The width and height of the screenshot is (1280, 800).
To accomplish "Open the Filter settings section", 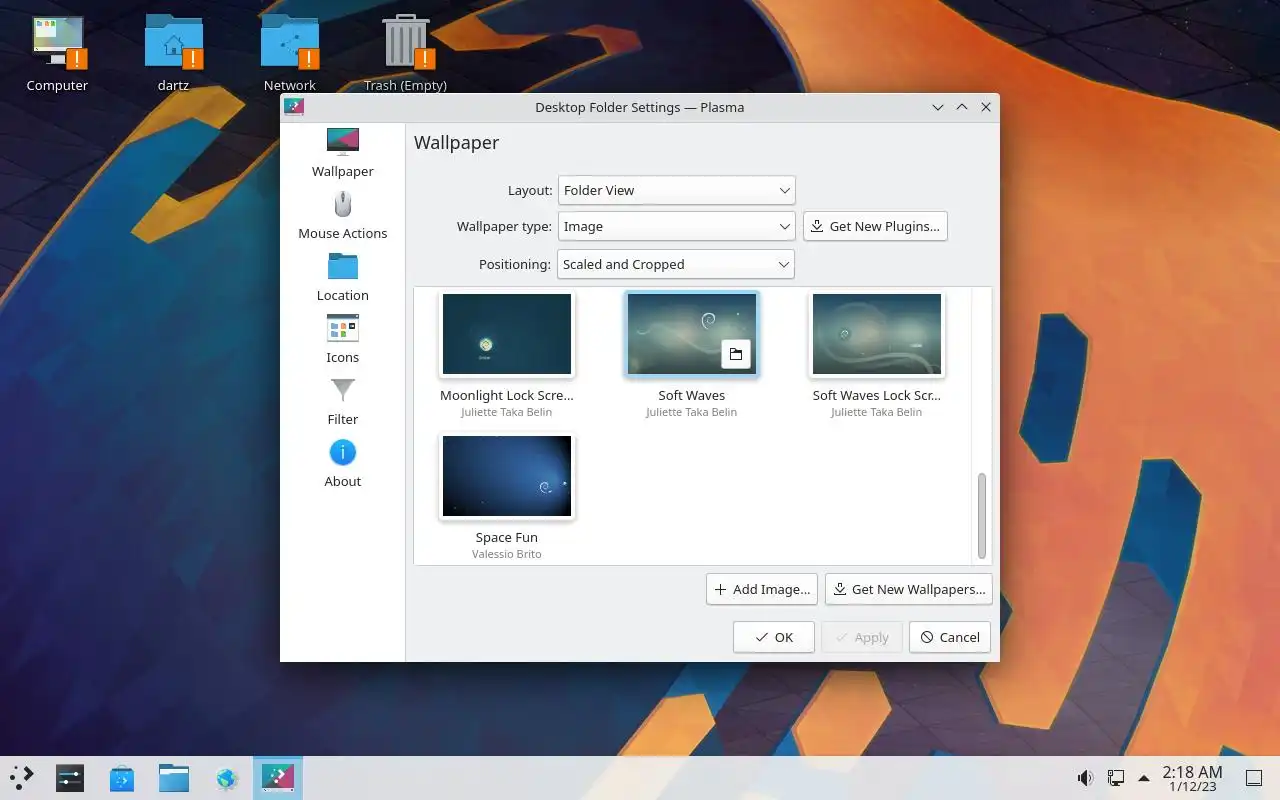I will [x=342, y=401].
